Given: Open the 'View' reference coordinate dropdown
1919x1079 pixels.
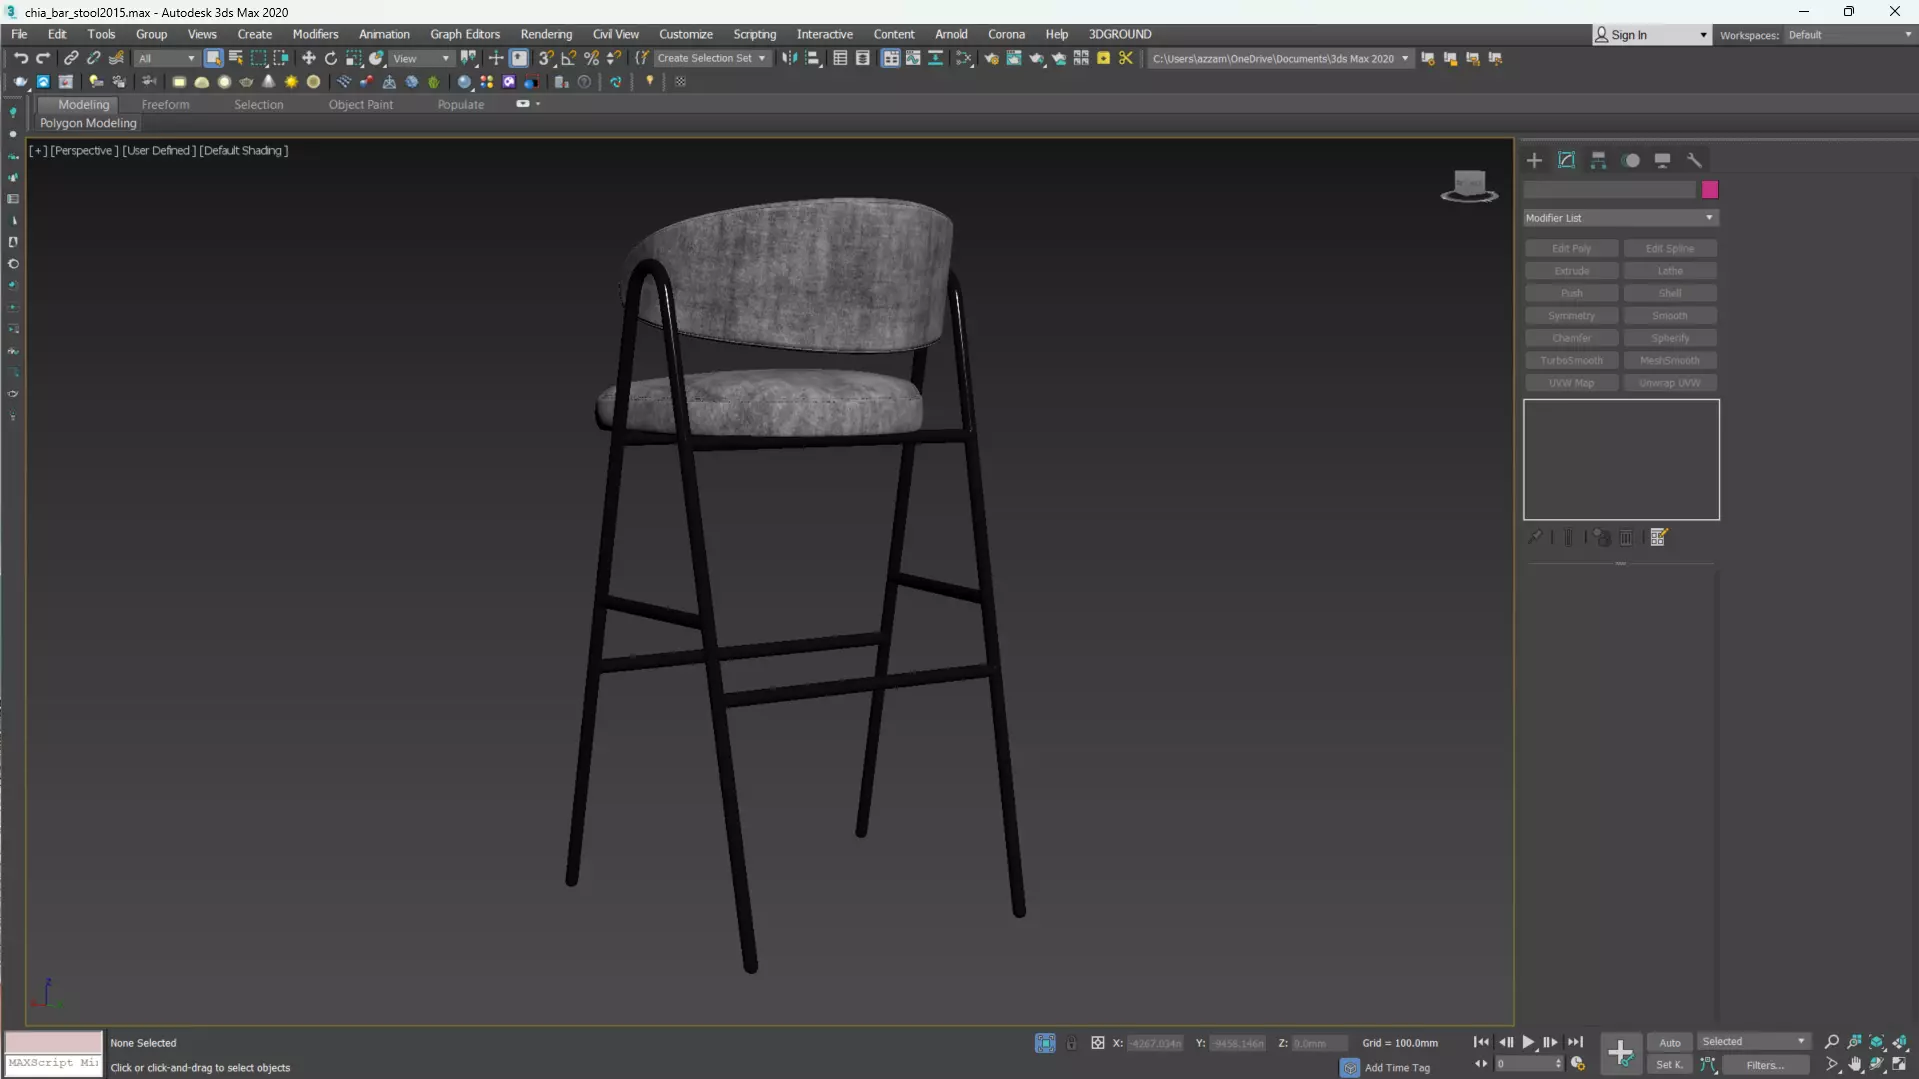Looking at the screenshot, I should pos(421,58).
